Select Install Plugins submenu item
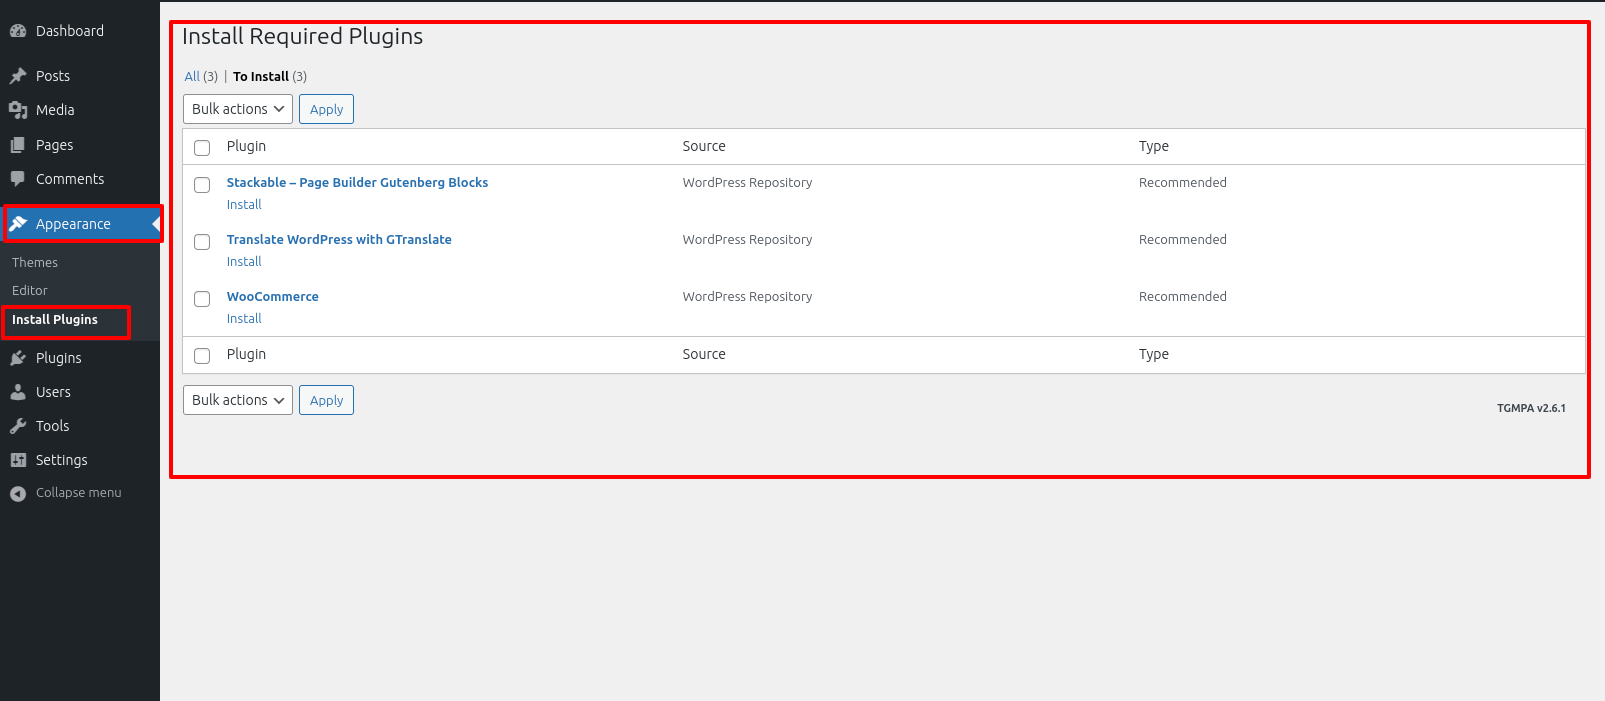Image resolution: width=1605 pixels, height=701 pixels. (x=55, y=320)
